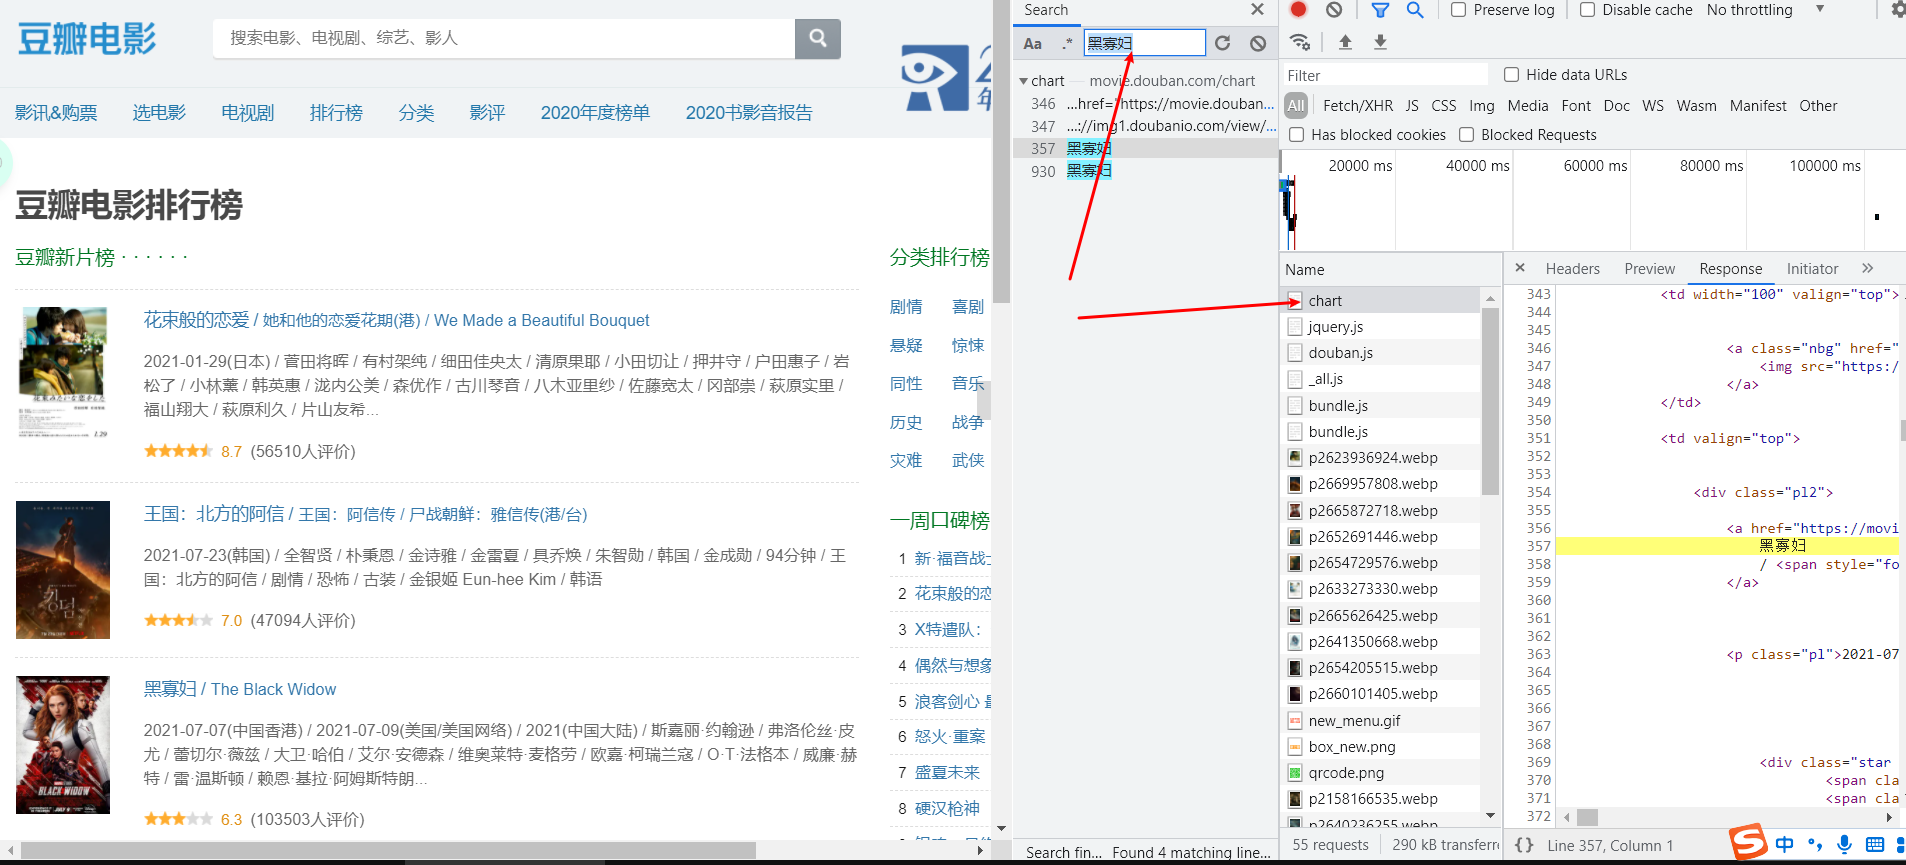1906x865 pixels.
Task: Click Douban page search magnifier button
Action: 818,38
